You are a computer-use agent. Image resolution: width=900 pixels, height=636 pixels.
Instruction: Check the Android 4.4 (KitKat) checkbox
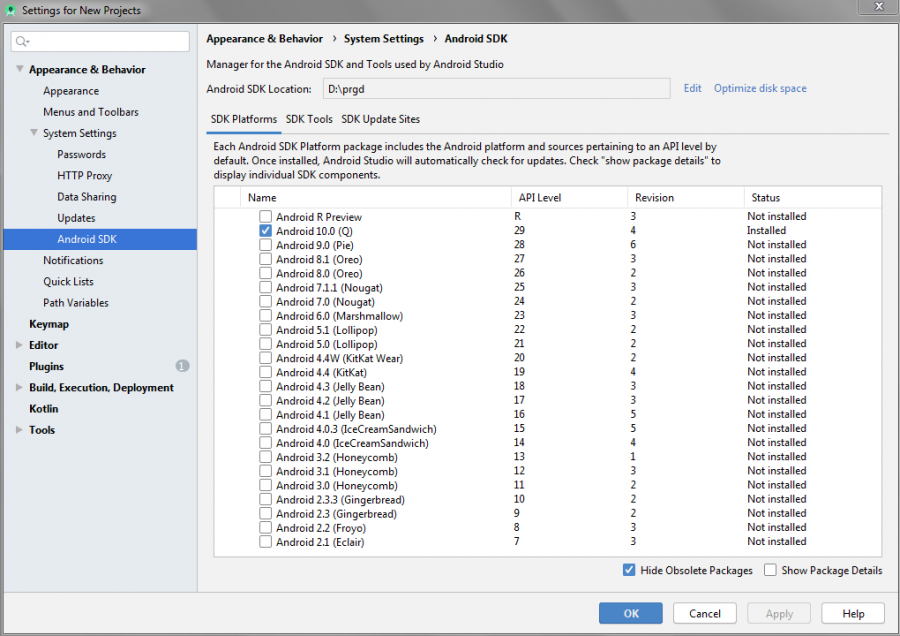coord(265,372)
